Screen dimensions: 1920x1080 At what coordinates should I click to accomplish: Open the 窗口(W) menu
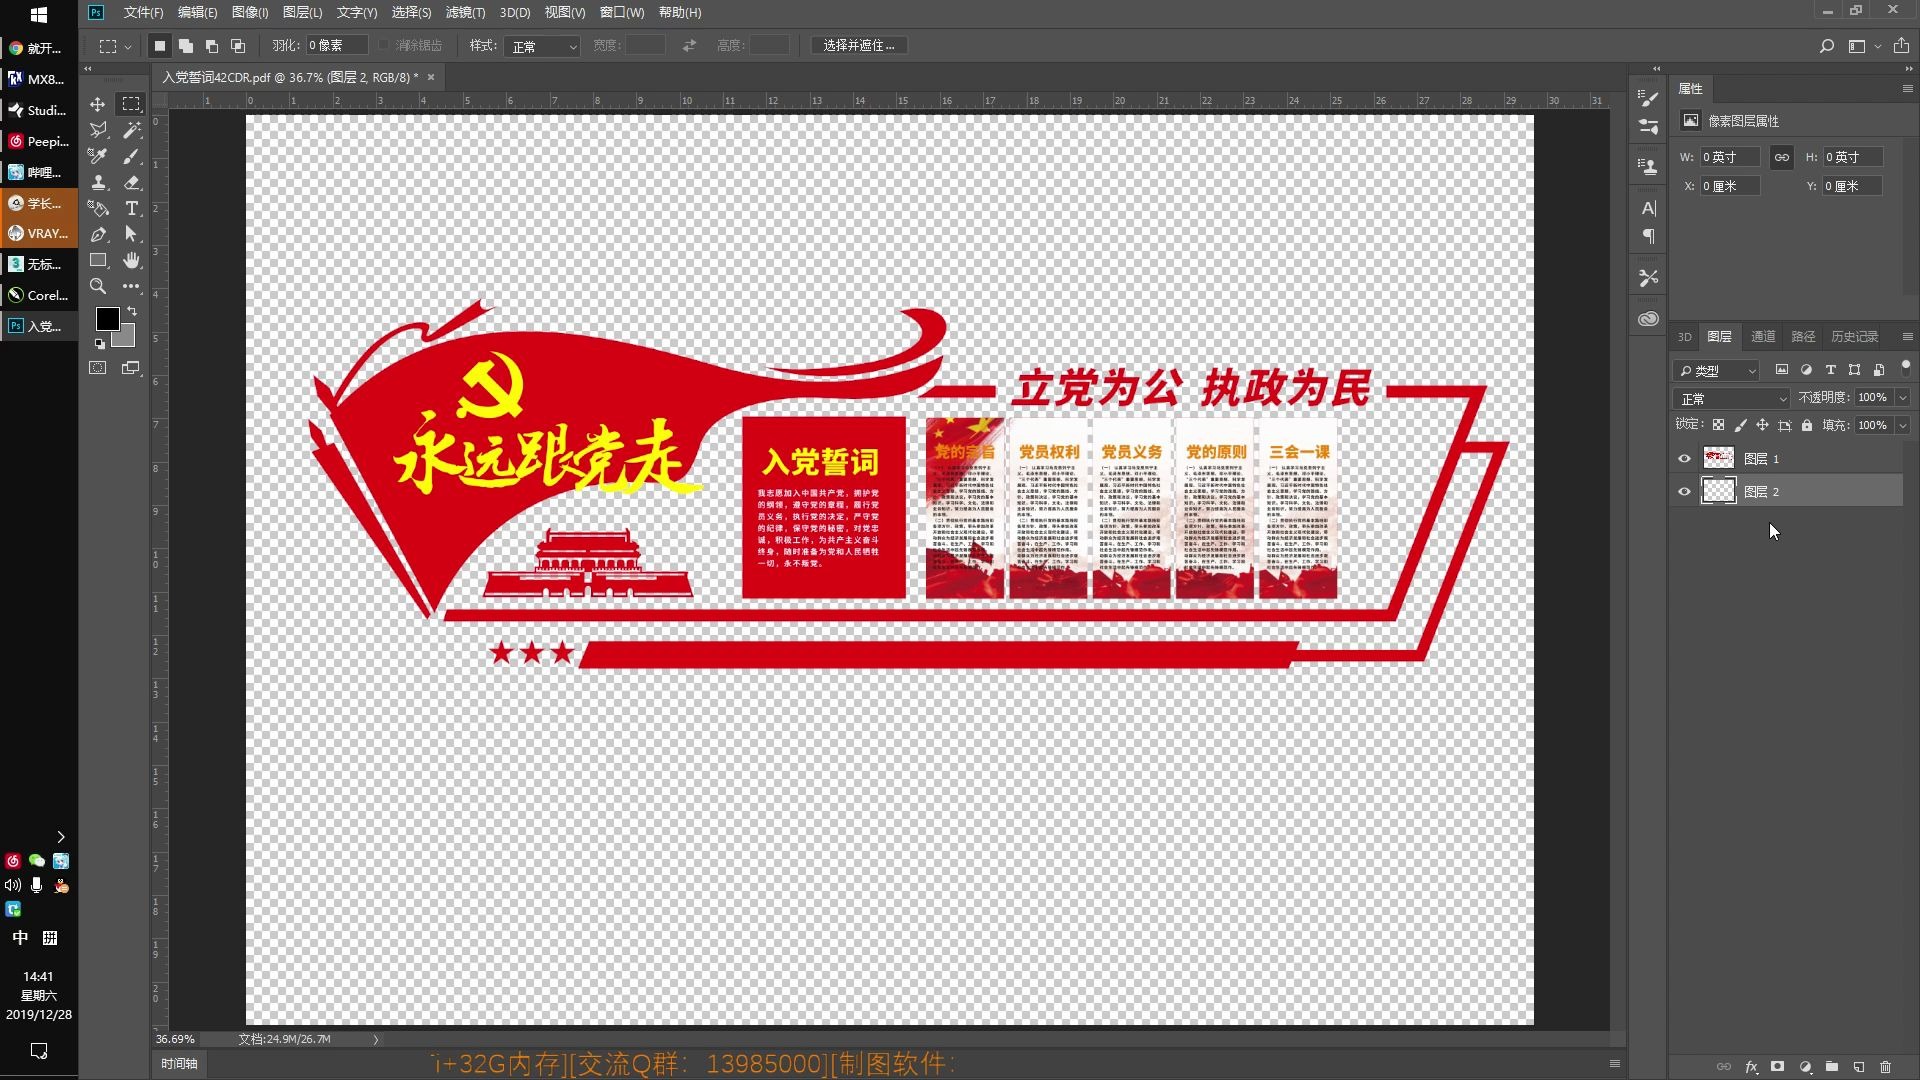coord(622,13)
